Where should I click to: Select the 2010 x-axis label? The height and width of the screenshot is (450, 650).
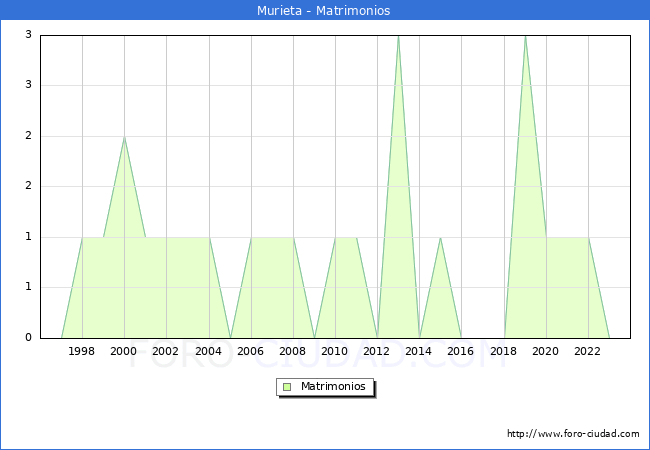click(335, 351)
